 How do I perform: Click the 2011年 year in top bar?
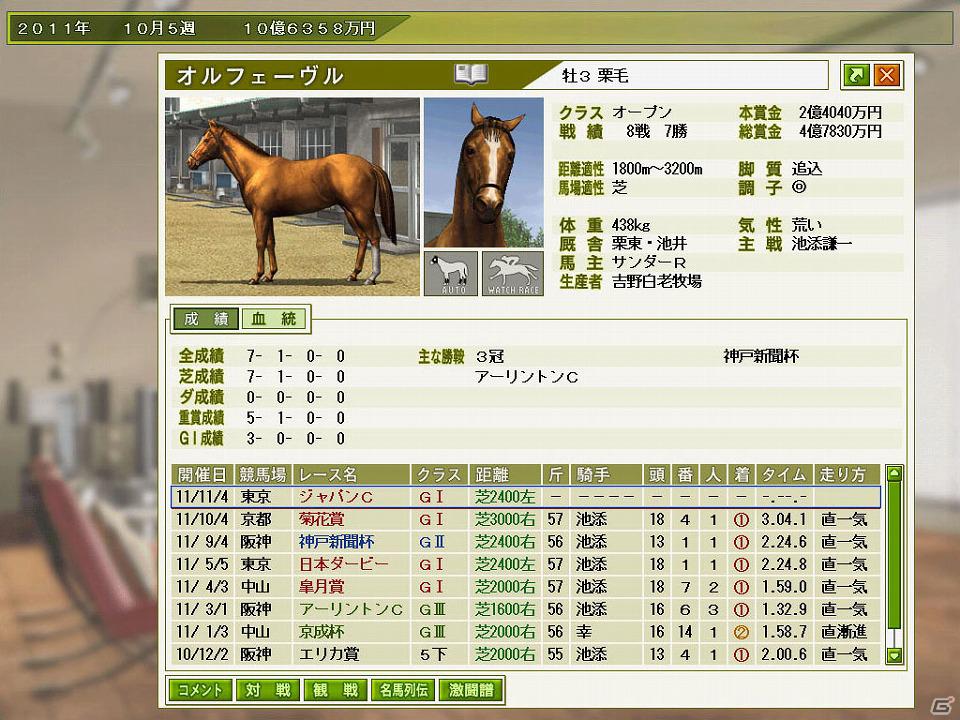(53, 28)
